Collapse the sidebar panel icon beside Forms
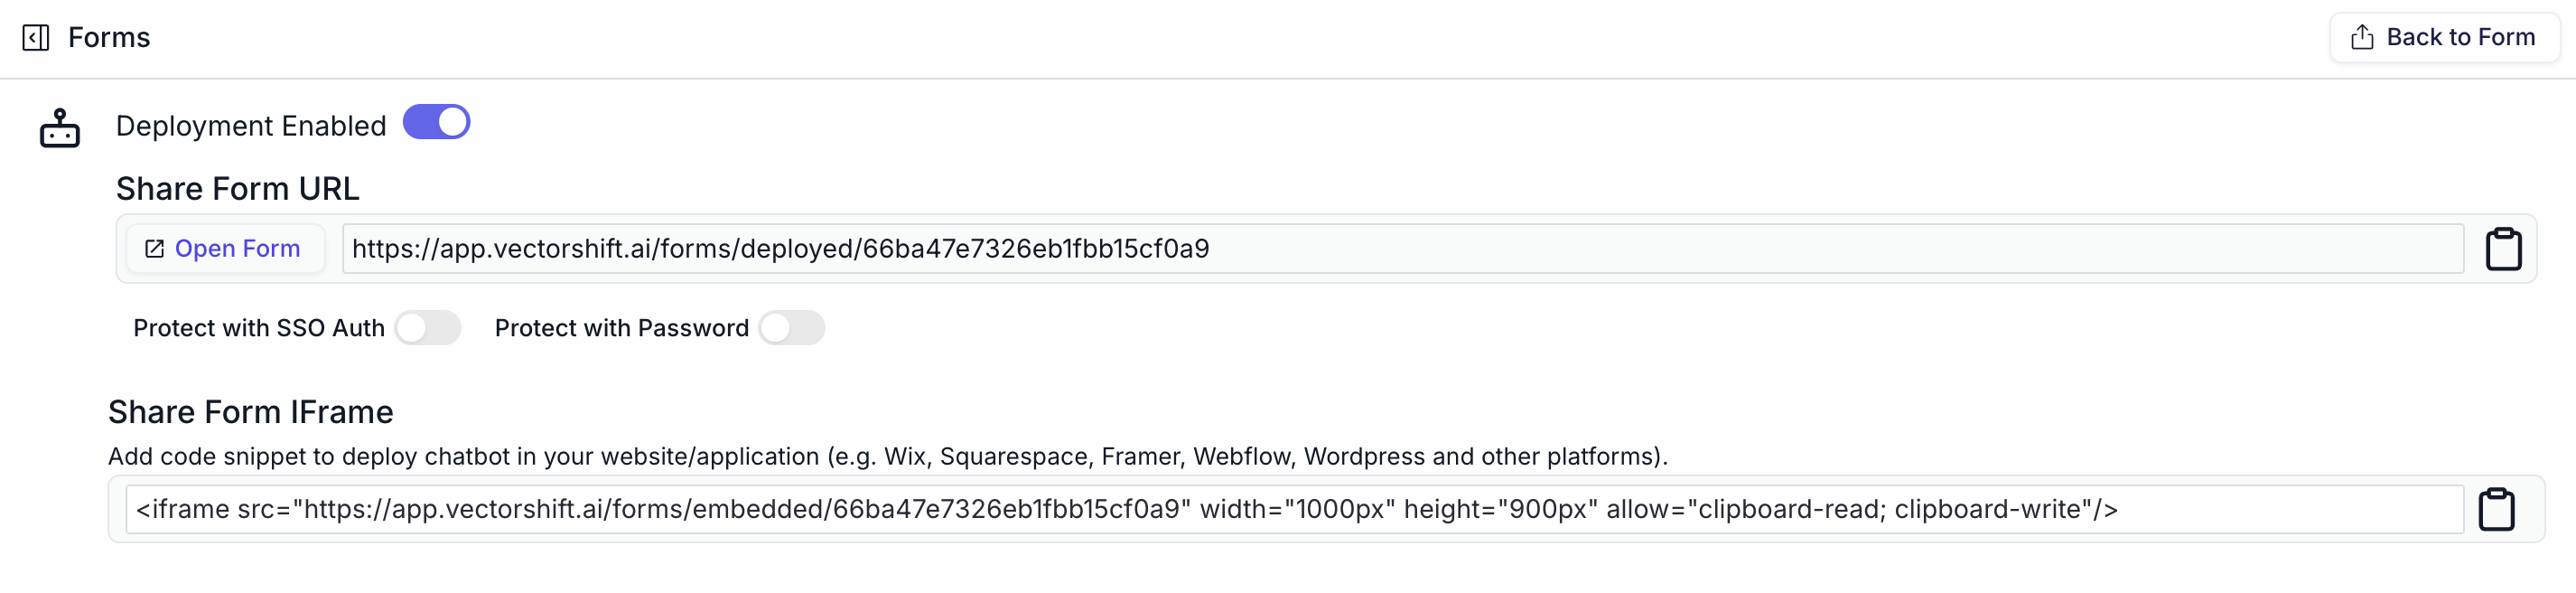The height and width of the screenshot is (593, 2576). click(x=36, y=38)
